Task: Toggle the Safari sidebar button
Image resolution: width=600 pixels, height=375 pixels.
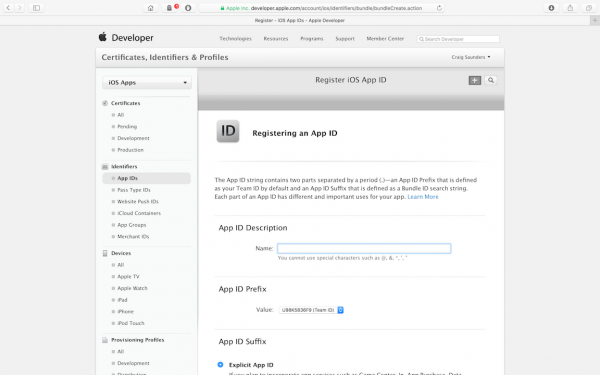Action: (36, 8)
